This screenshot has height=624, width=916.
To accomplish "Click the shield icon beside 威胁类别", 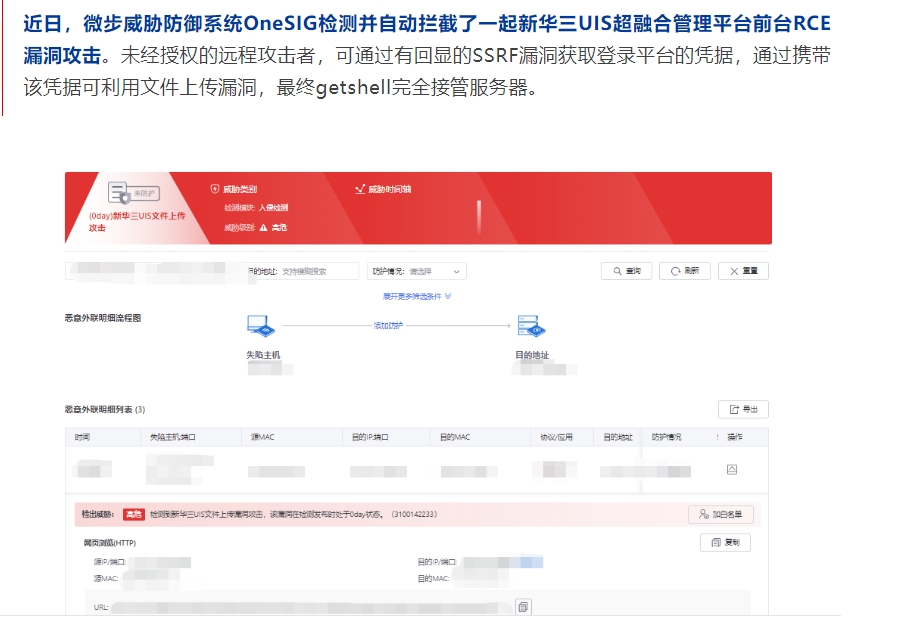I will (x=215, y=189).
